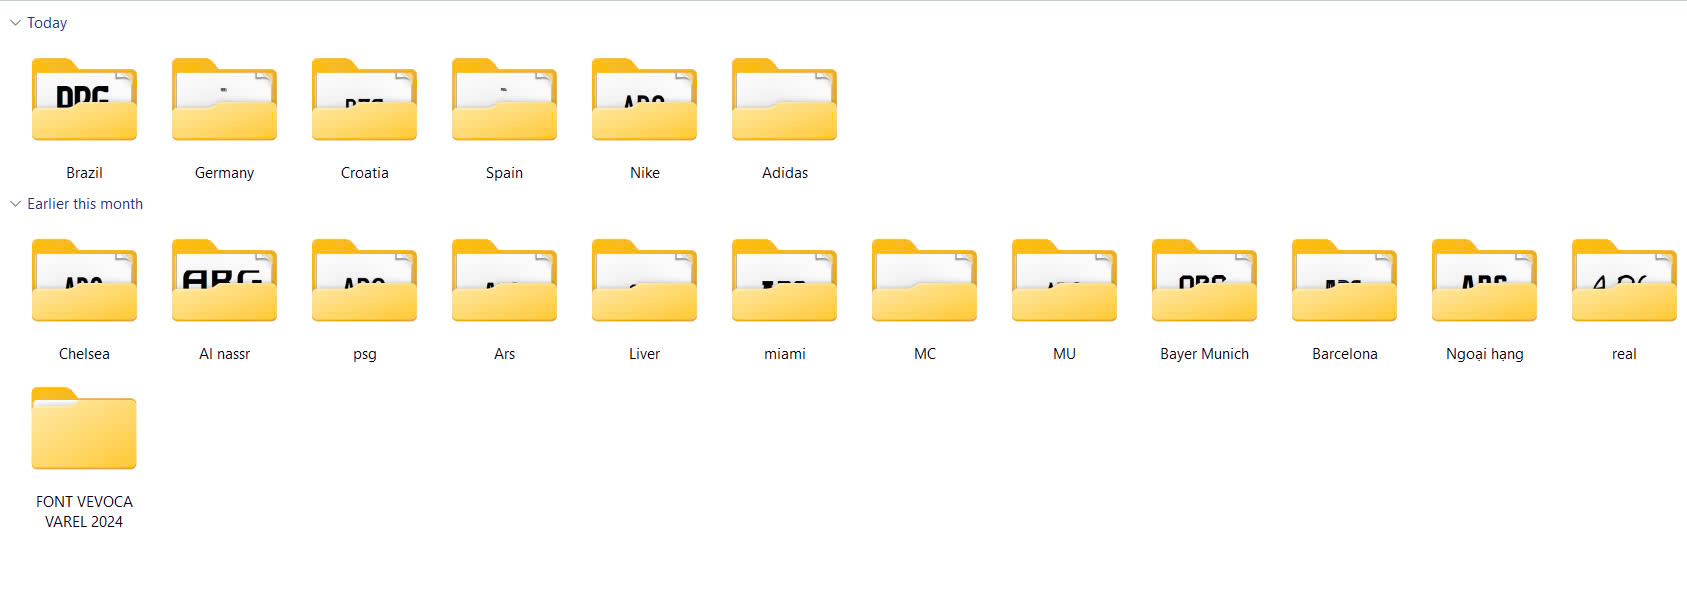Click the Ngoại hạng folder name

[1484, 354]
